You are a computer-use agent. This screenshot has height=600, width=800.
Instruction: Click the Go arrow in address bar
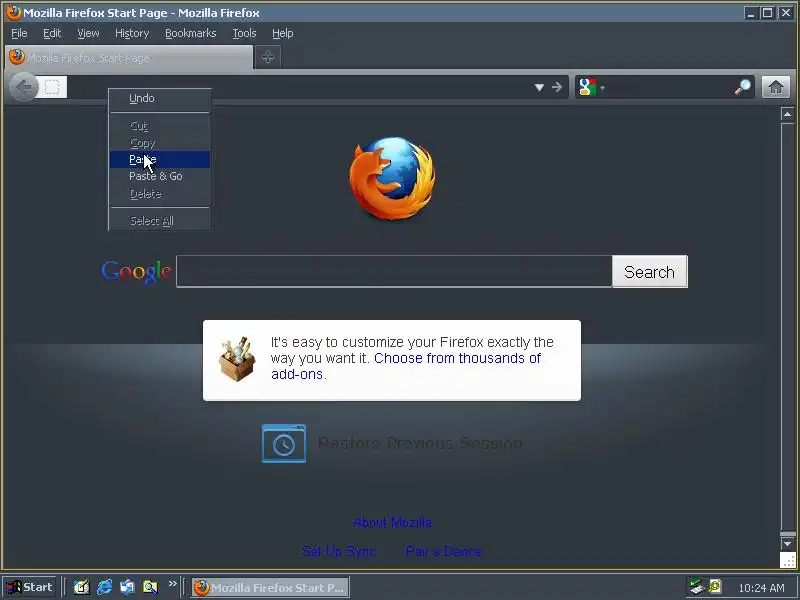tap(557, 87)
